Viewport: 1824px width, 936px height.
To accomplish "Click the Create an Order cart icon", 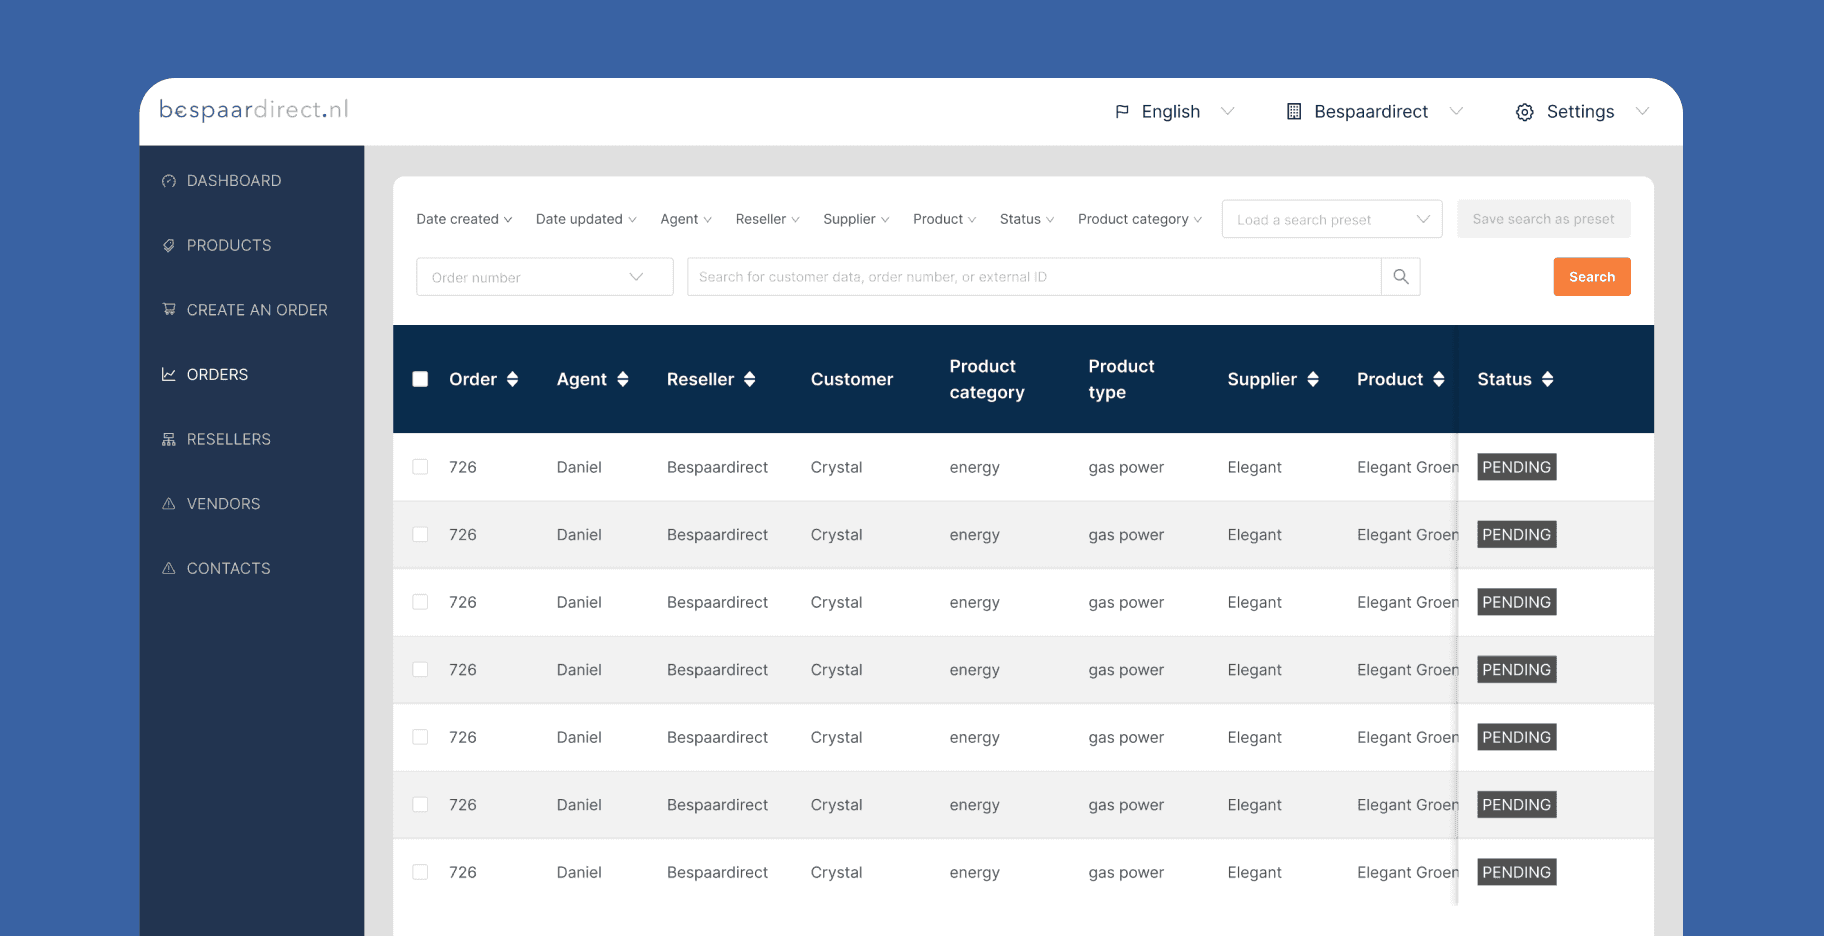I will coord(169,310).
